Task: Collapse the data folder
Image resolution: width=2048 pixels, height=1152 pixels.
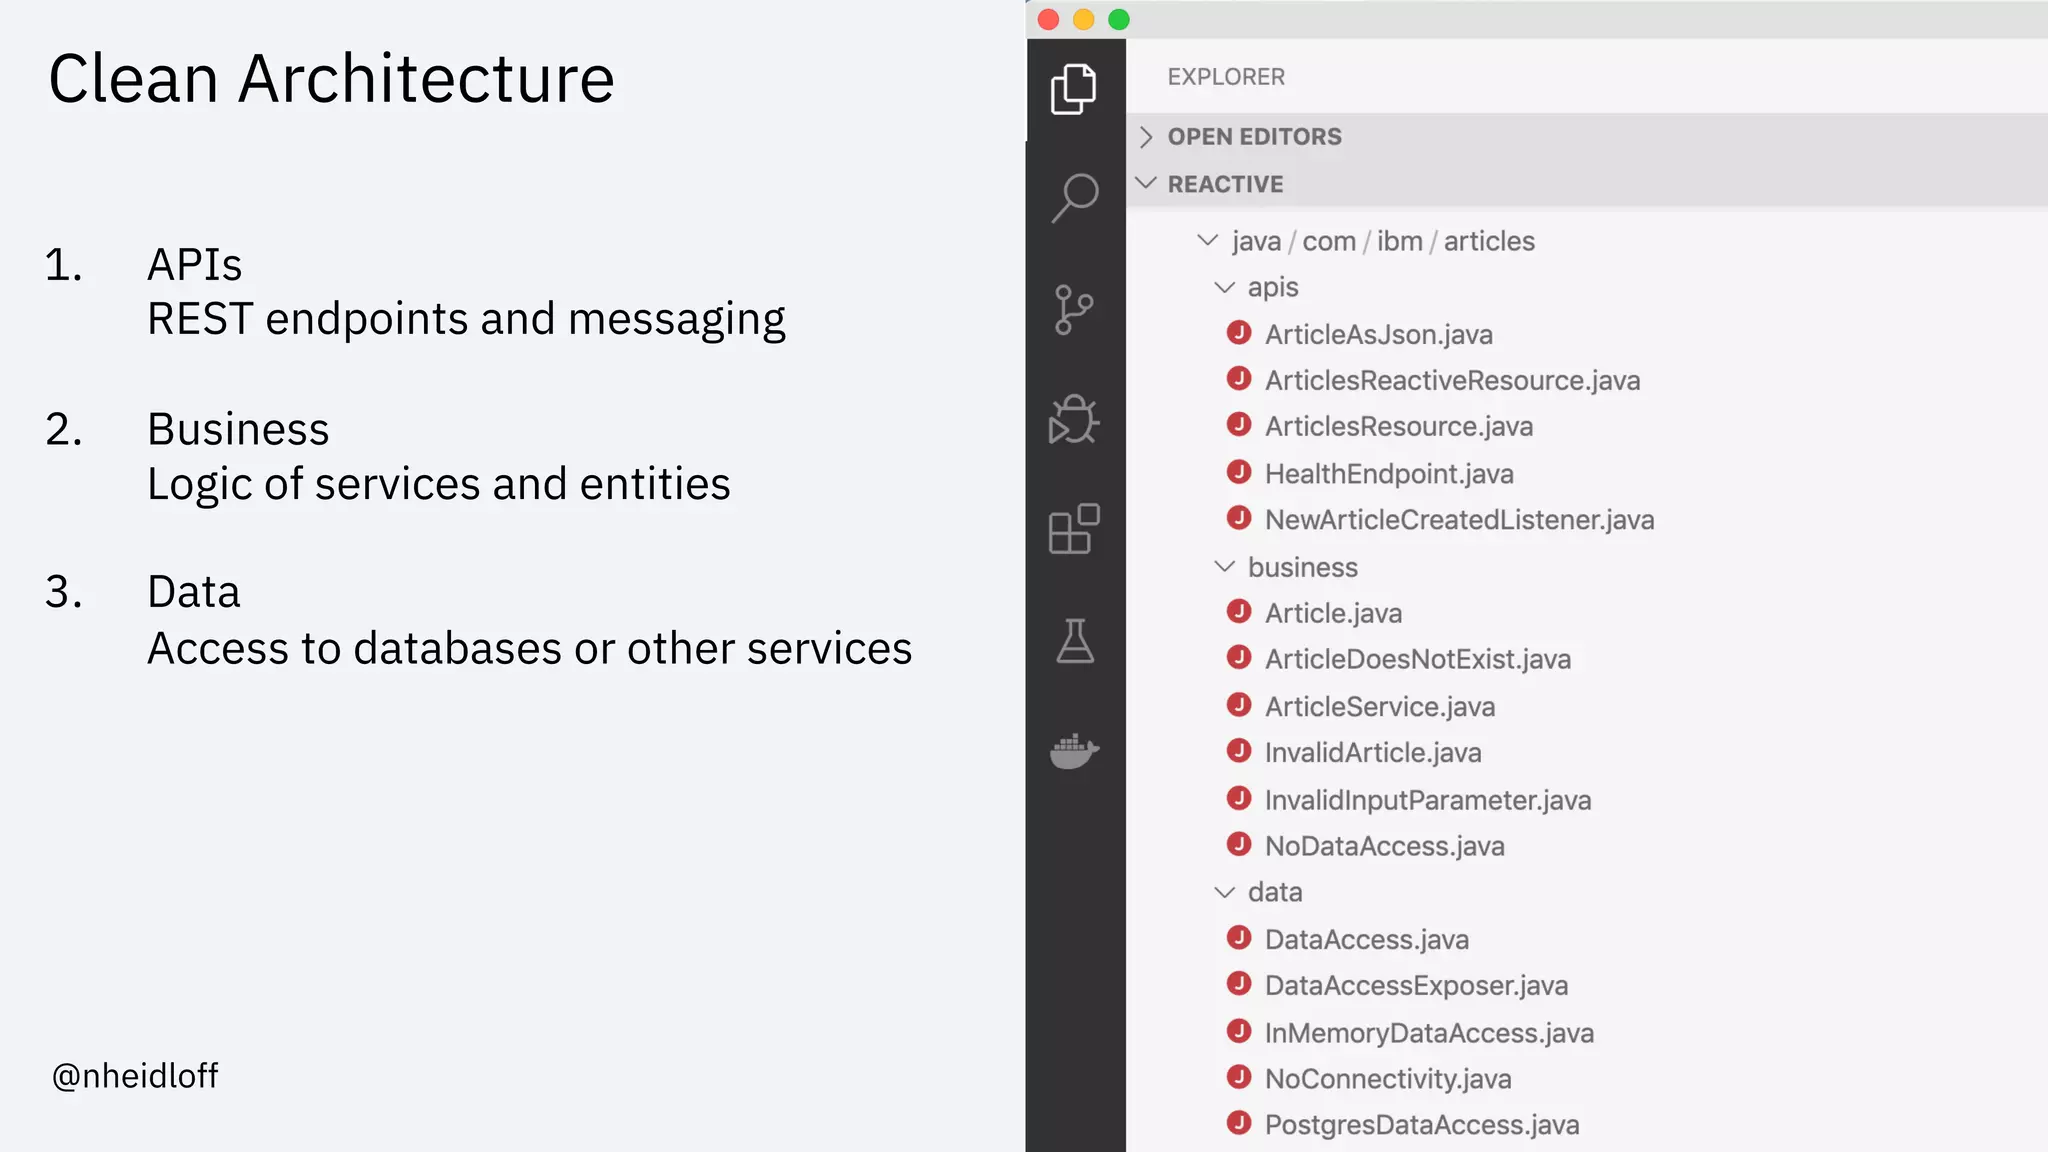Action: click(x=1224, y=892)
